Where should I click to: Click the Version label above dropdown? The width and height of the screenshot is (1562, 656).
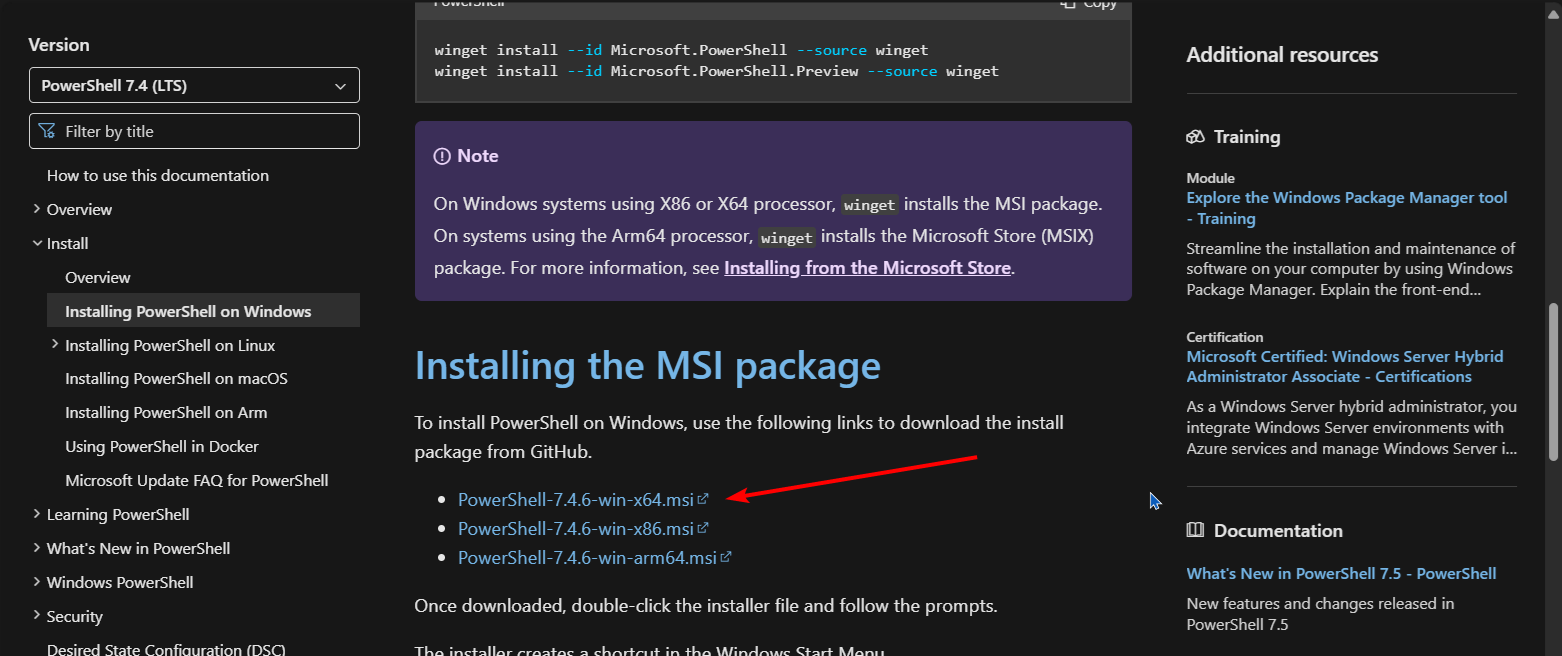(x=59, y=45)
